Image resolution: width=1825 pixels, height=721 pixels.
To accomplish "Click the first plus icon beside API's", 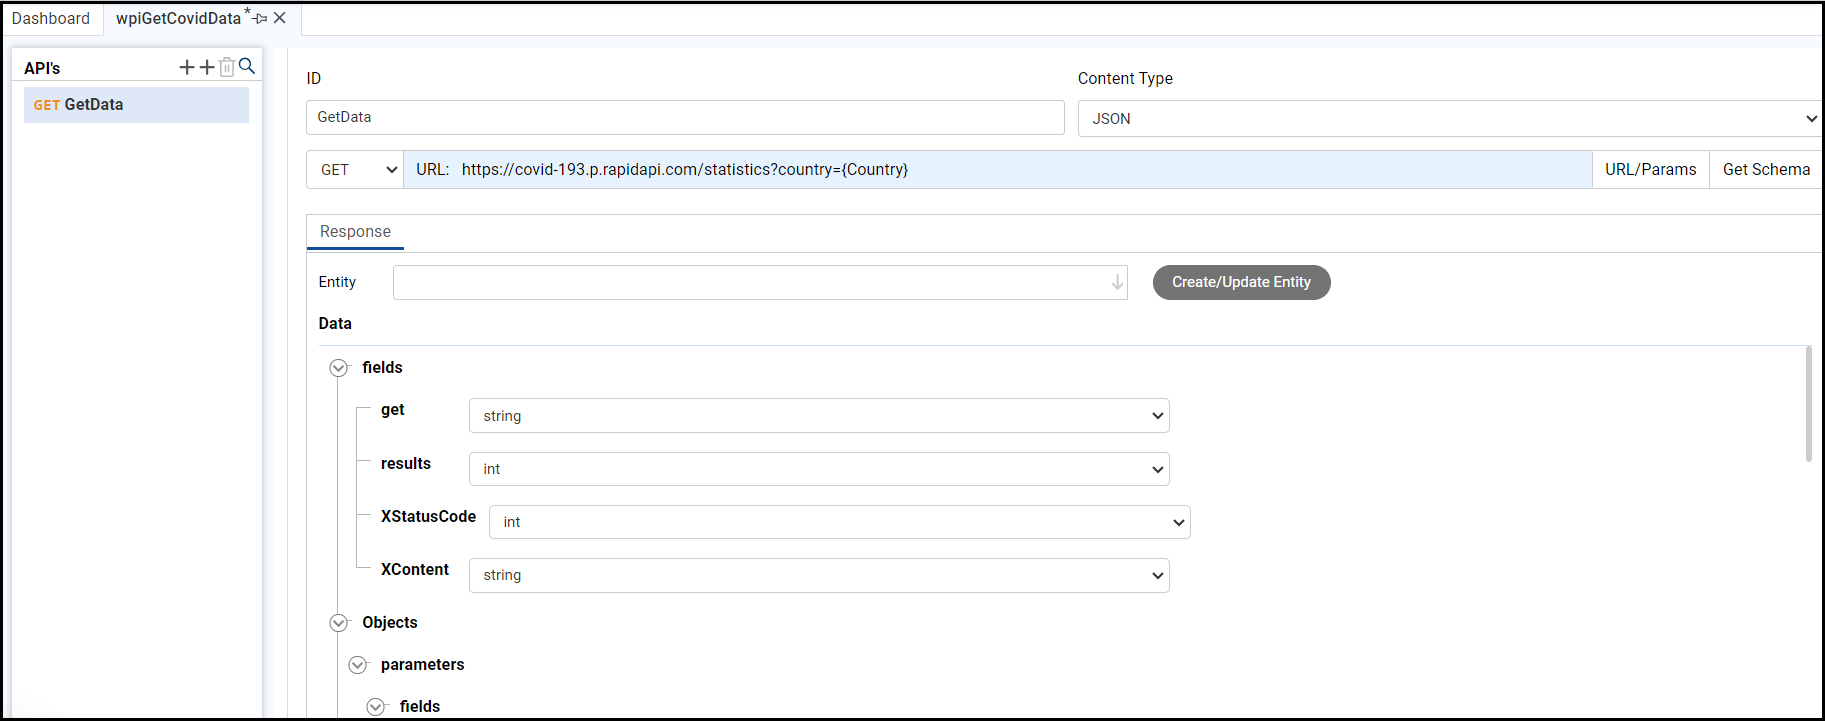I will tap(187, 67).
